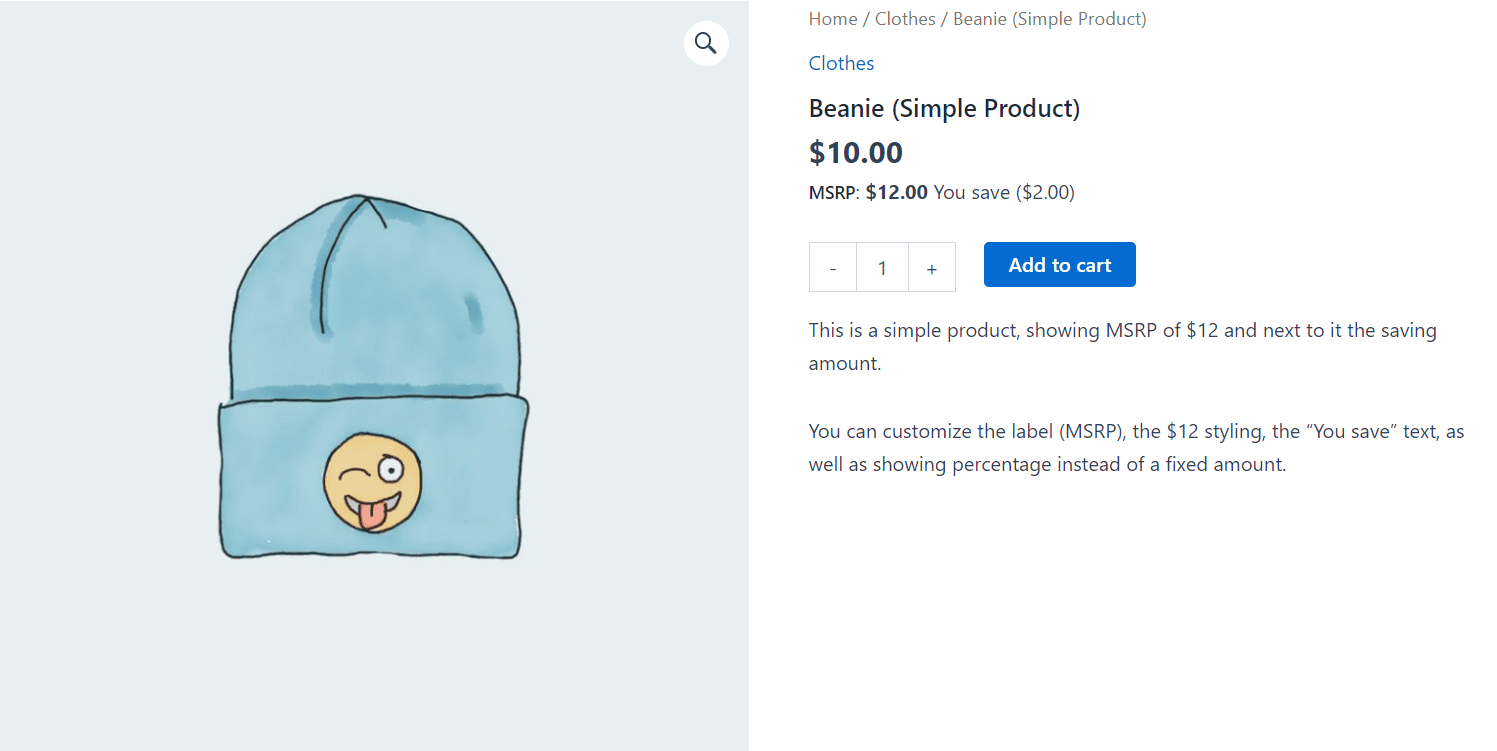The image size is (1497, 751).
Task: Click the winking emoji face on the beanie
Action: [x=373, y=483]
